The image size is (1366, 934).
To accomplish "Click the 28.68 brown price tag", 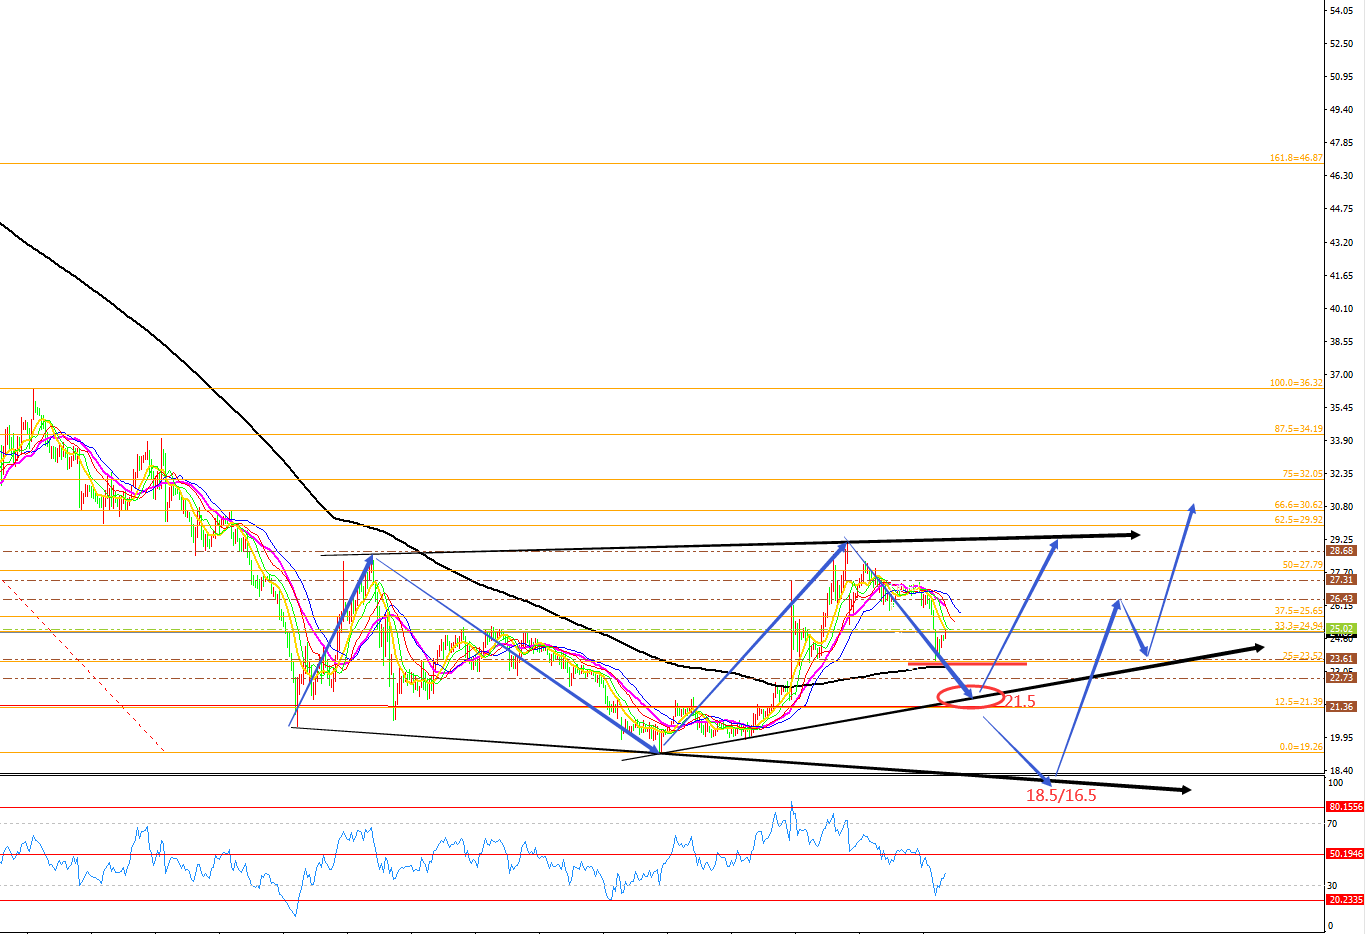I will pos(1340,551).
